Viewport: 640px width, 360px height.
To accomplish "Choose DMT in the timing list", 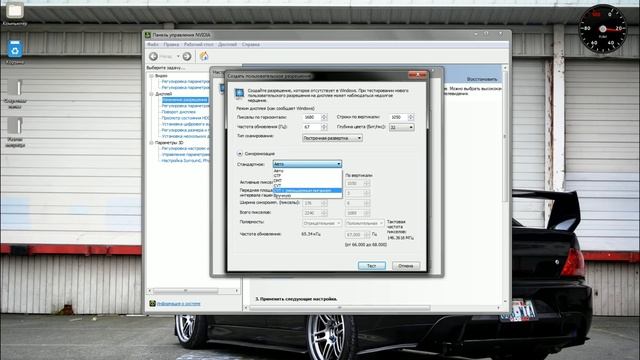I will tap(307, 181).
